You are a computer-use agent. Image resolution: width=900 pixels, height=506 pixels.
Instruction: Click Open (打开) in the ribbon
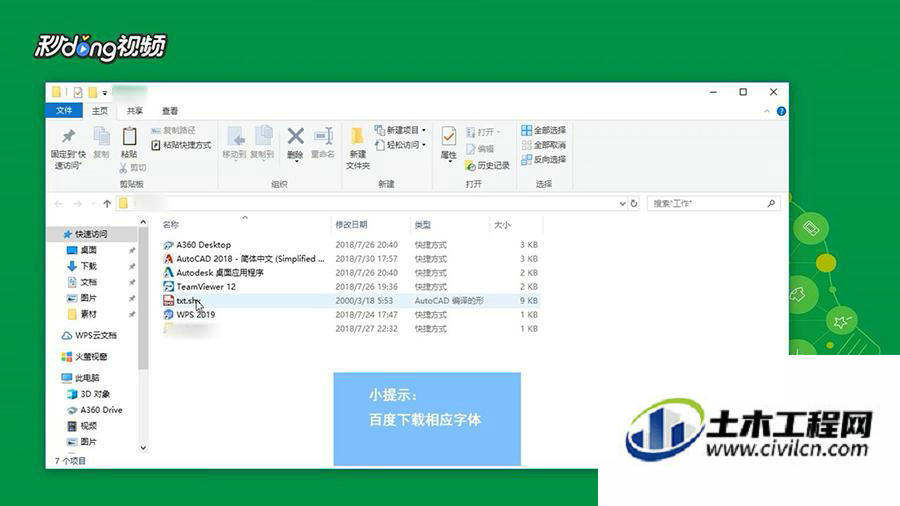483,132
